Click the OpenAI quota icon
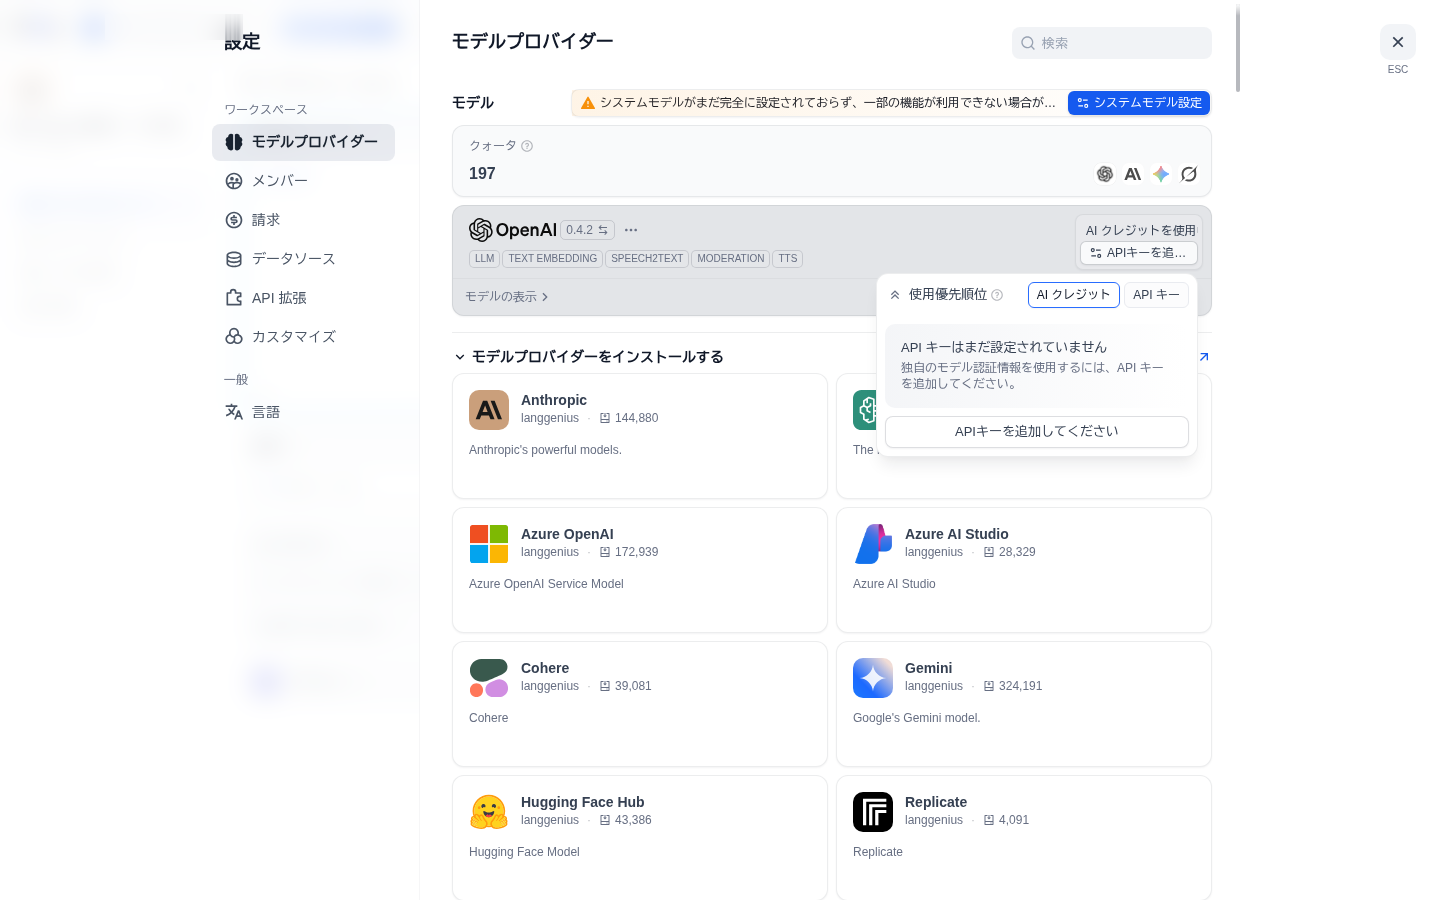 [x=1105, y=174]
